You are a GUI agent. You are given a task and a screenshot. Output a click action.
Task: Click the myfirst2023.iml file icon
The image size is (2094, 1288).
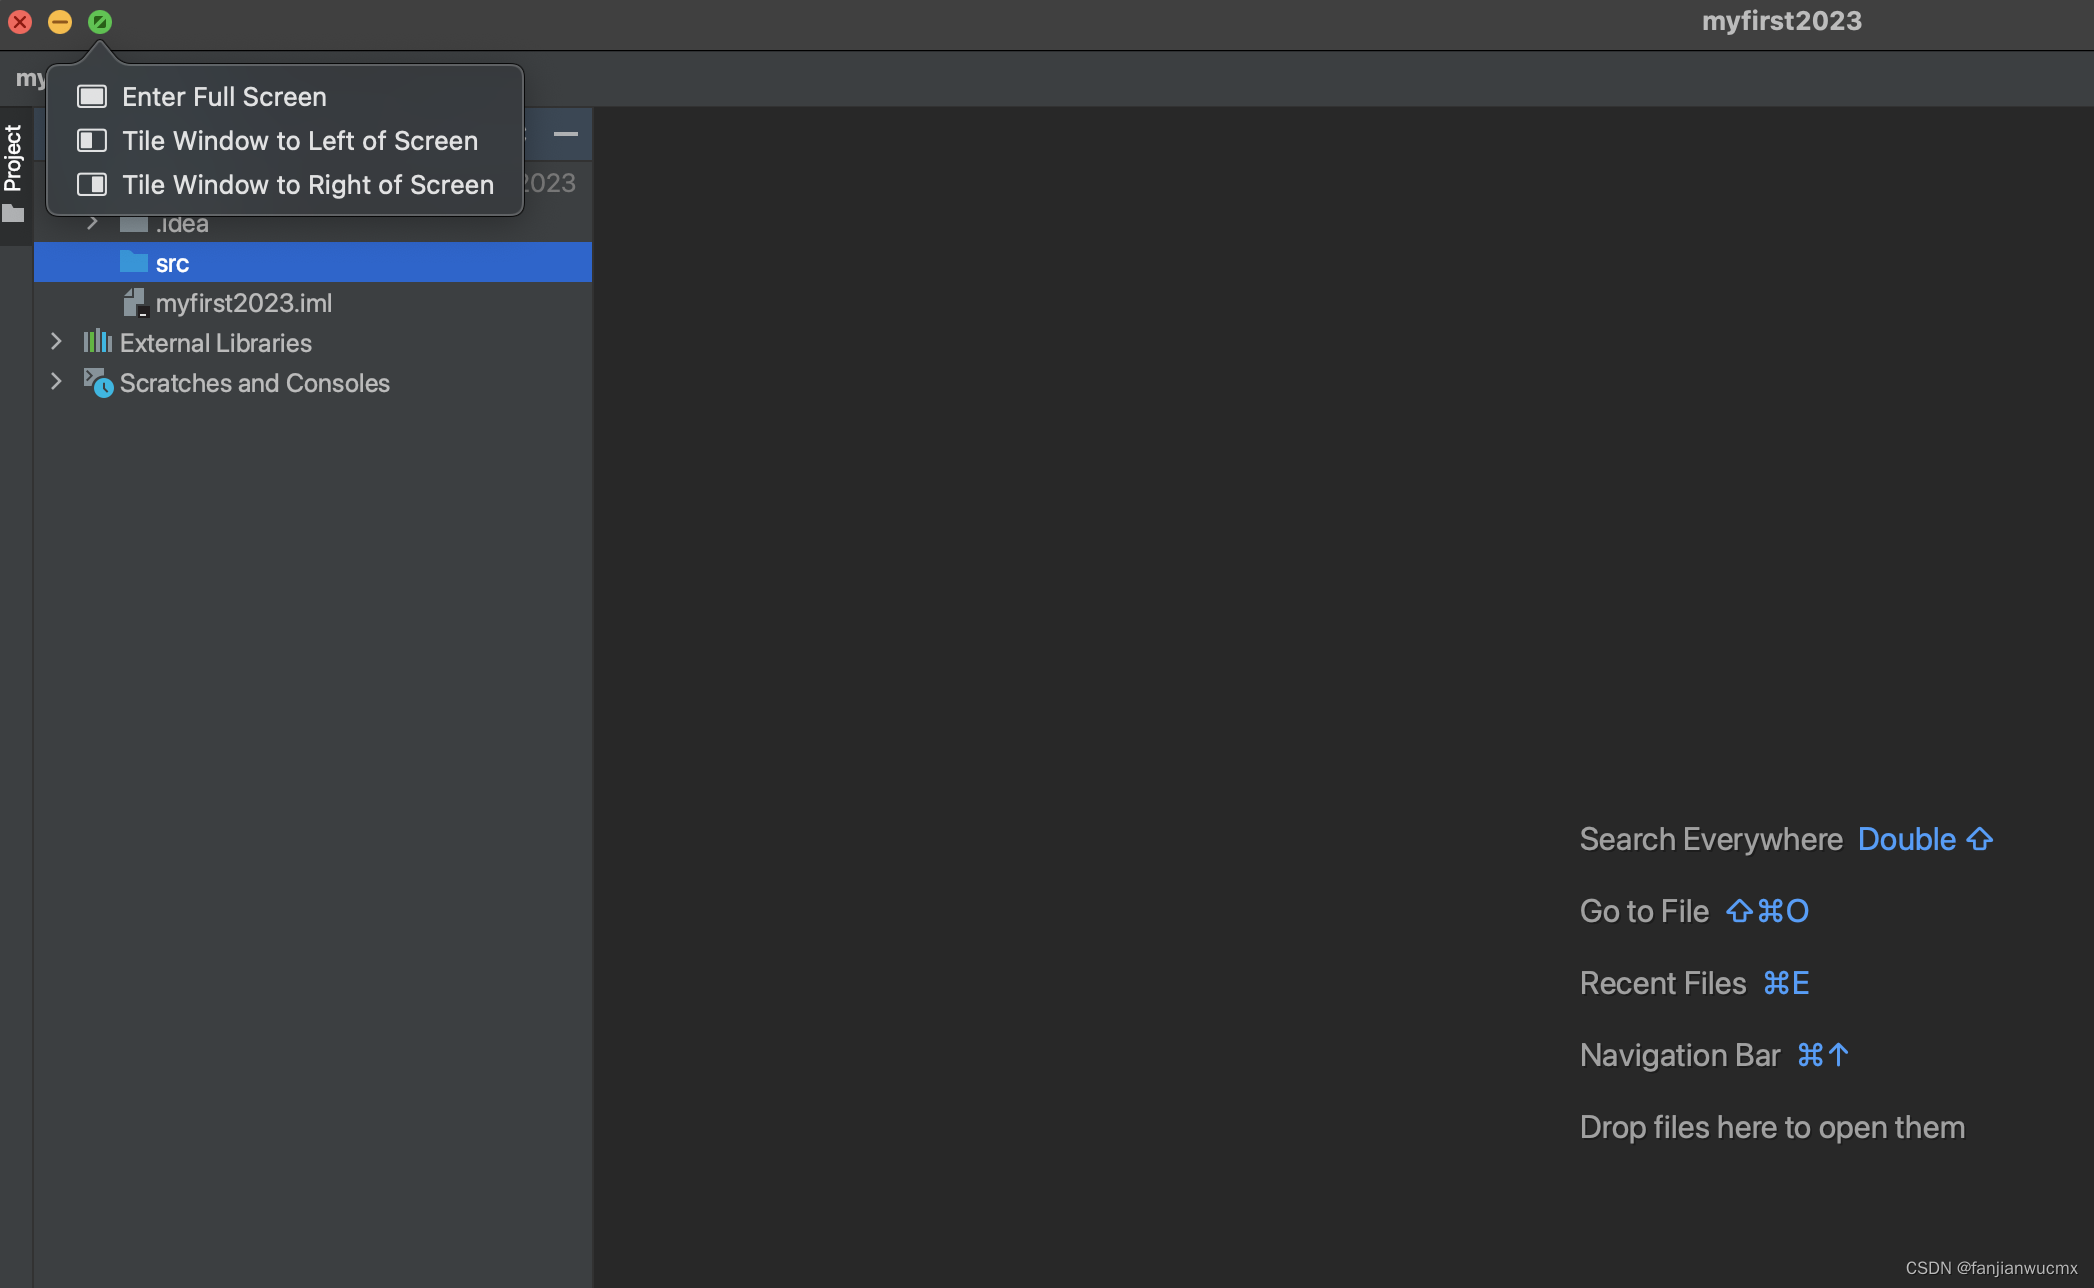[134, 302]
